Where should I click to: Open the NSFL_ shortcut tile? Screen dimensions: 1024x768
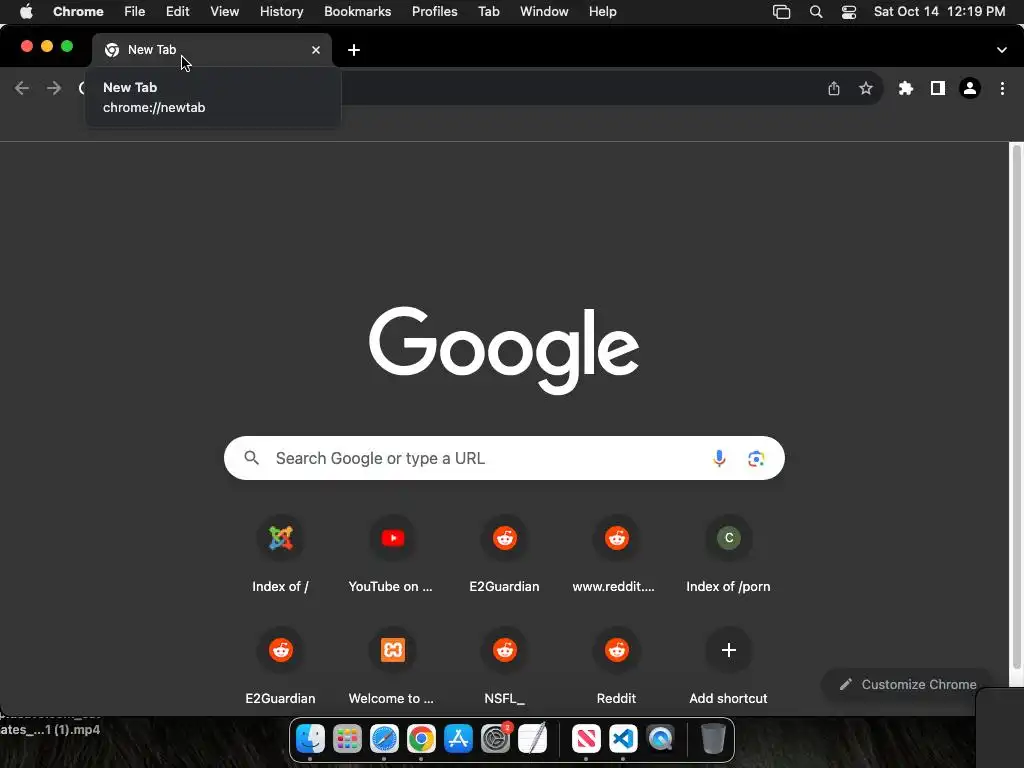click(504, 667)
